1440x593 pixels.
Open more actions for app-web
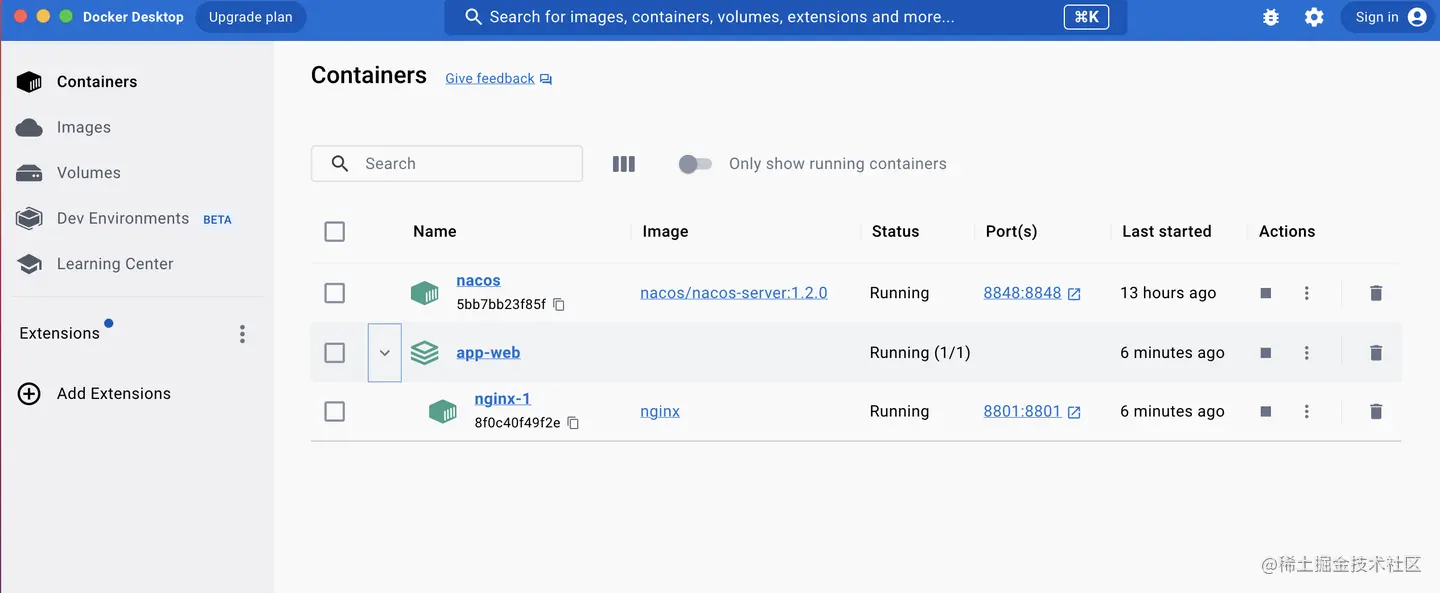(x=1307, y=353)
